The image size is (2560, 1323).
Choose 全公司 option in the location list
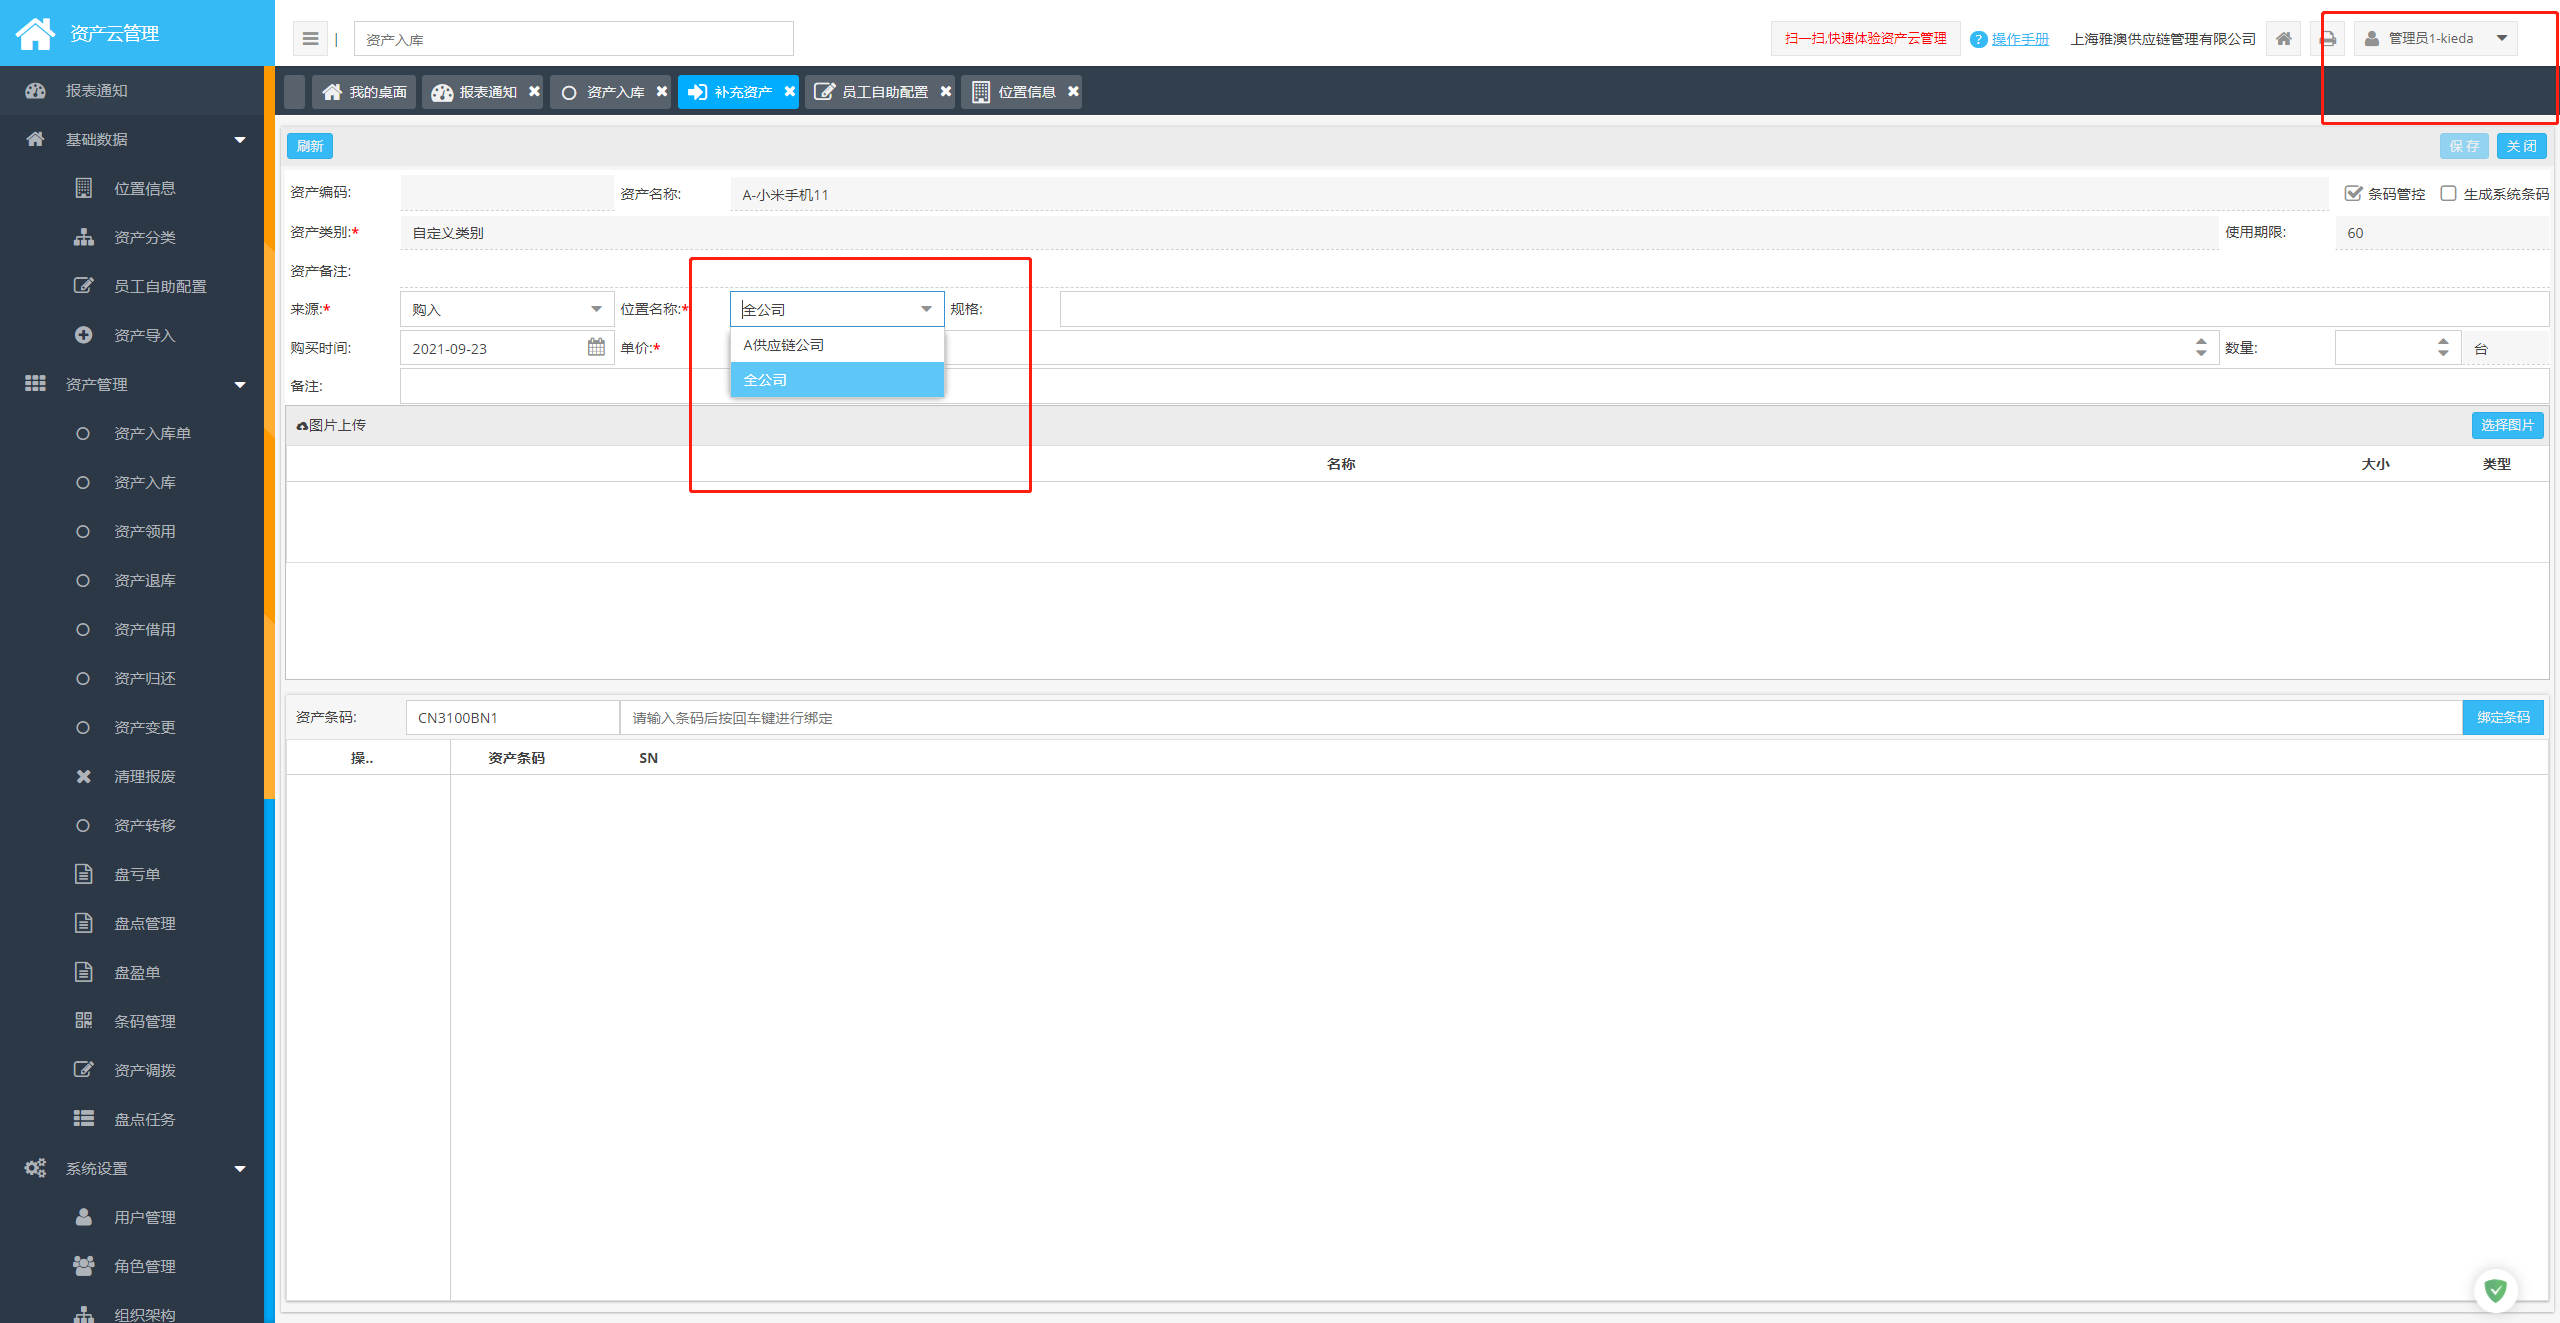tap(837, 380)
